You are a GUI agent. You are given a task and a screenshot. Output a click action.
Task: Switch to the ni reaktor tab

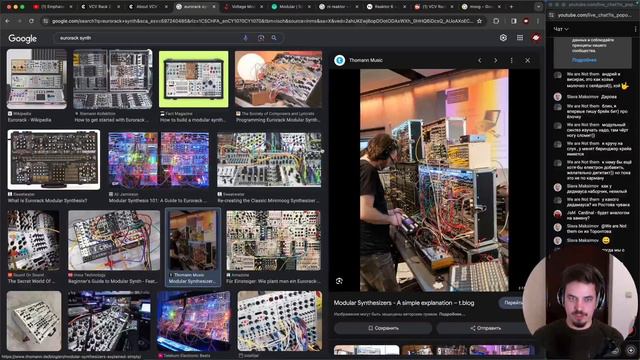[337, 7]
